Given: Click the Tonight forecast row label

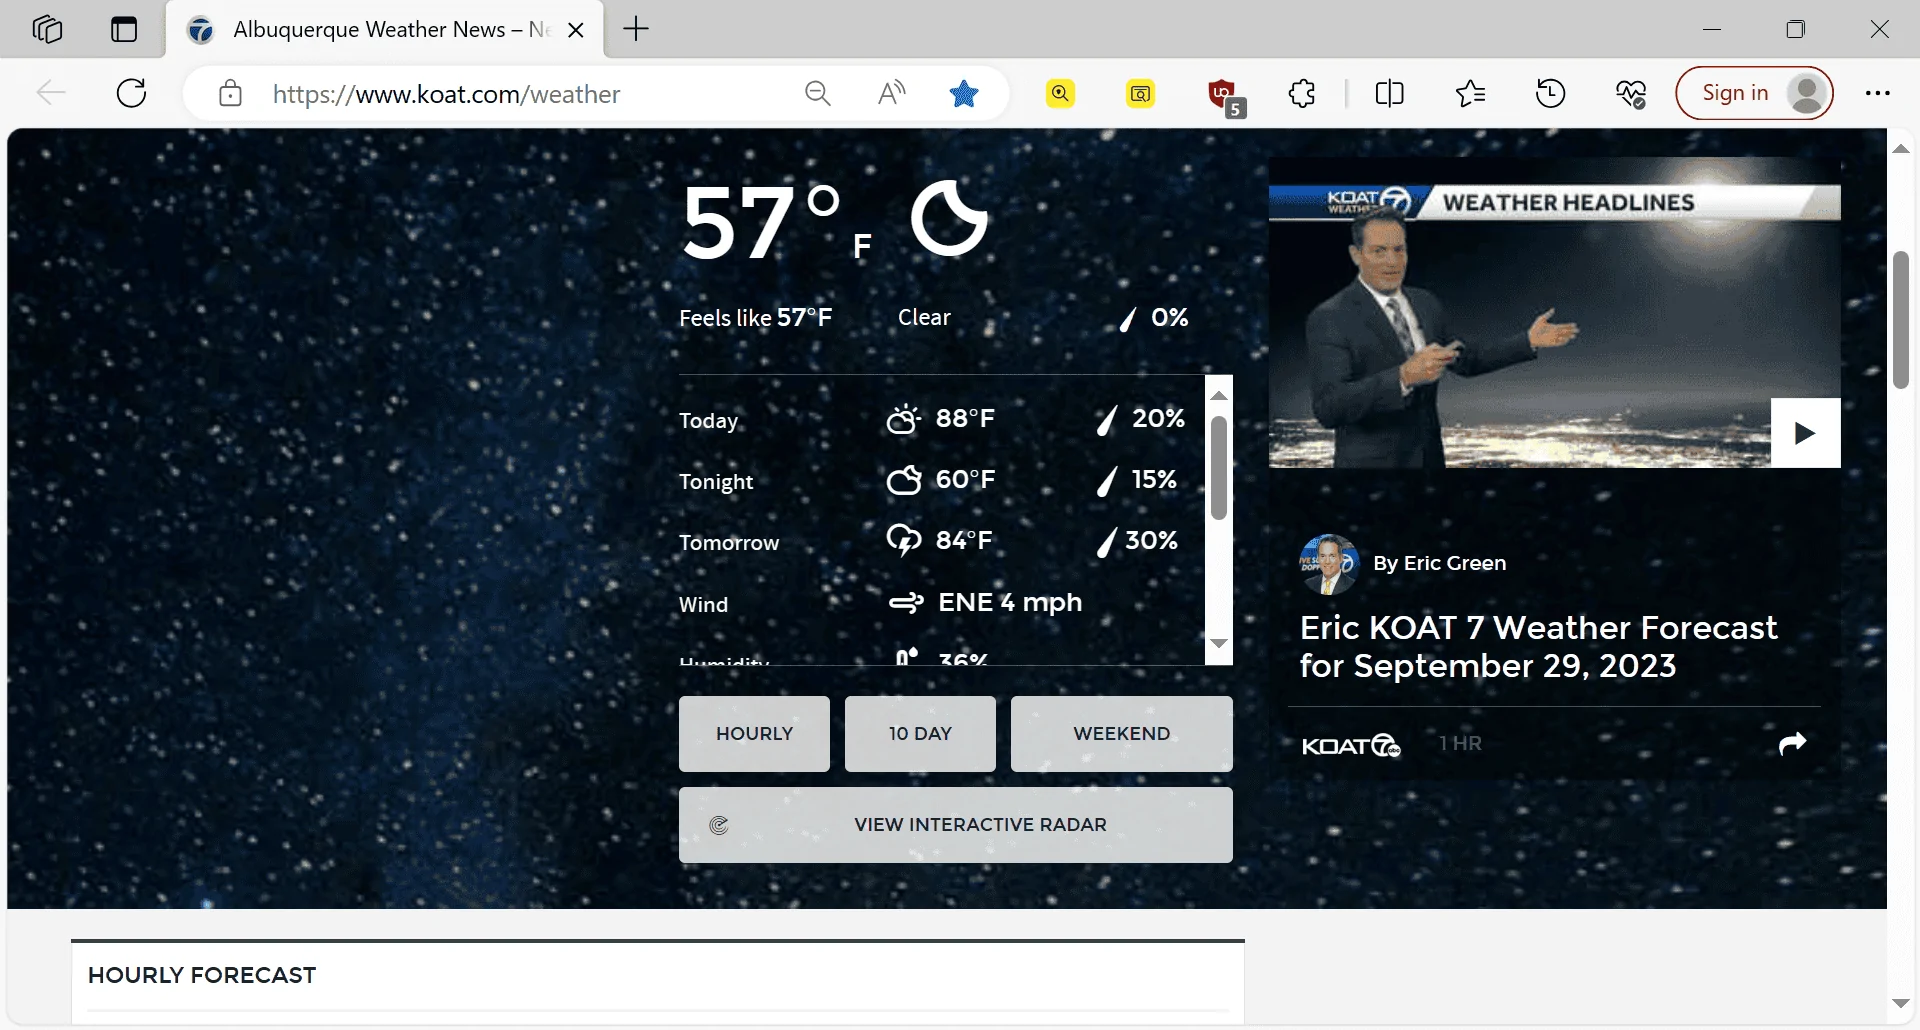Looking at the screenshot, I should (716, 482).
